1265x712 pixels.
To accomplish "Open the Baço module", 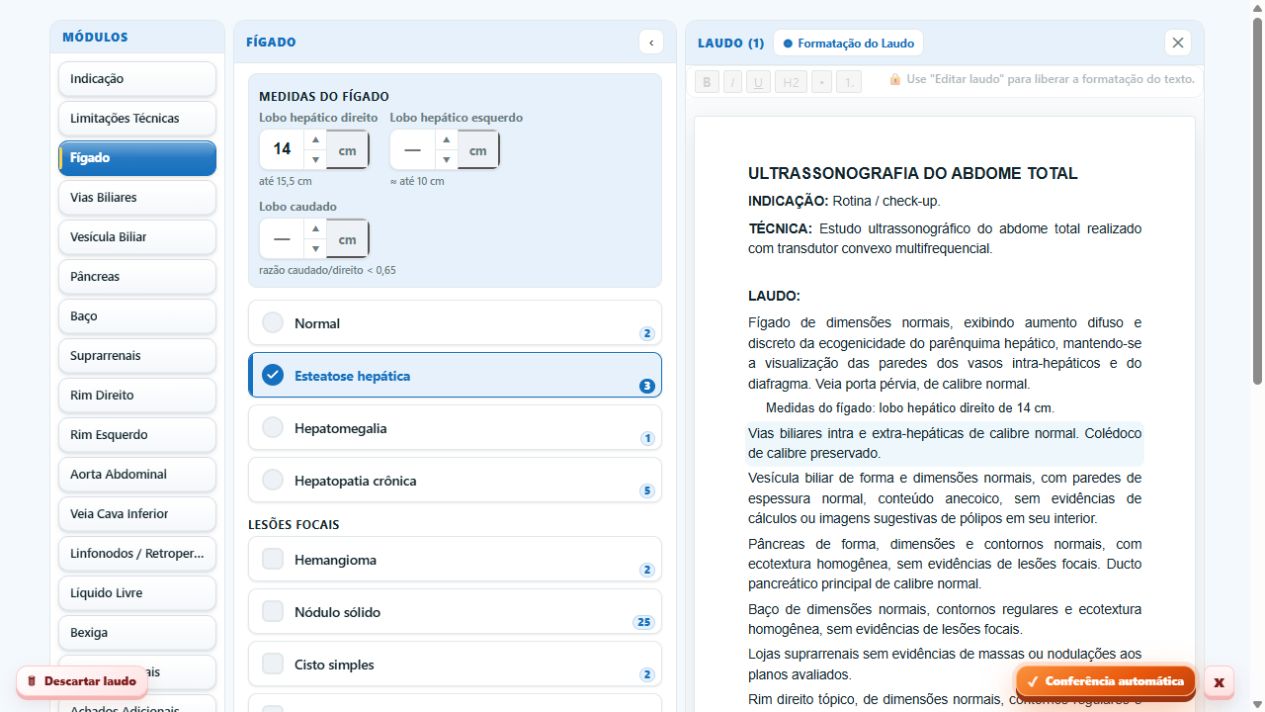I will coord(137,316).
